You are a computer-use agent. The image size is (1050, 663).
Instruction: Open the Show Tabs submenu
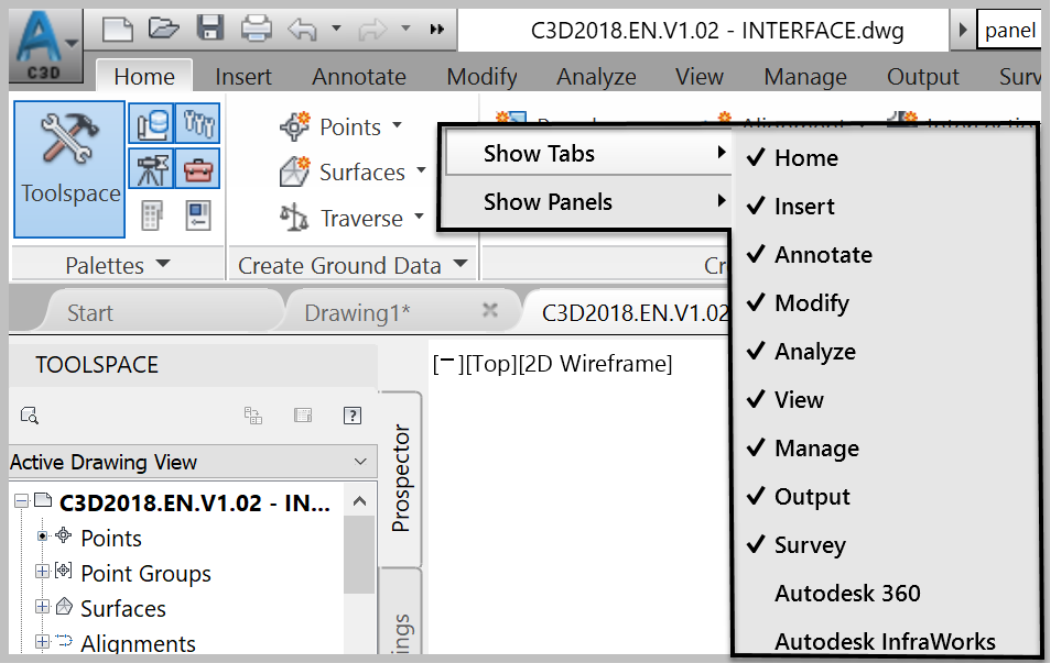pos(587,153)
